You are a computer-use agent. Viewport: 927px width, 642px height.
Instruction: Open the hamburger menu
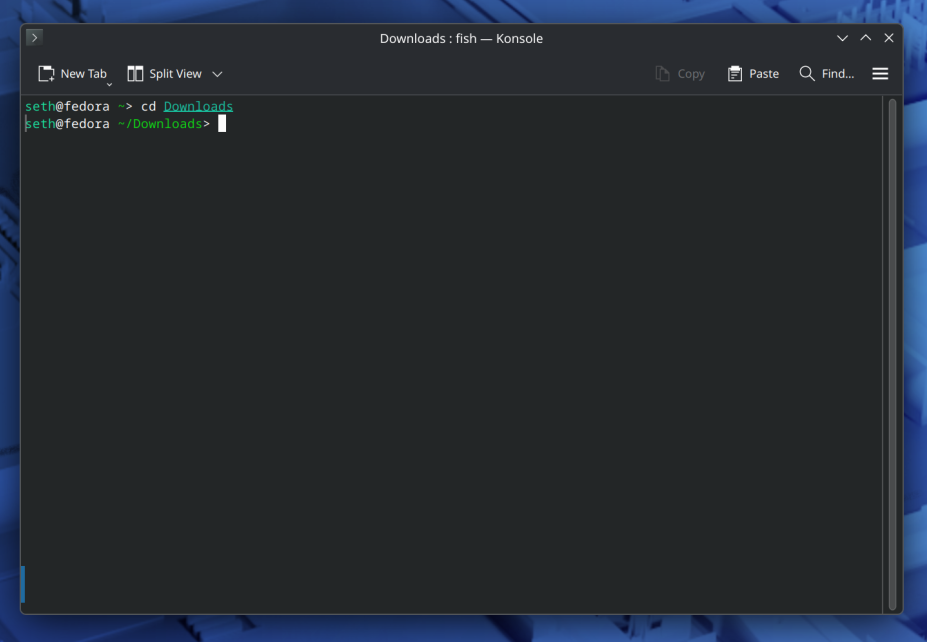pyautogui.click(x=880, y=74)
